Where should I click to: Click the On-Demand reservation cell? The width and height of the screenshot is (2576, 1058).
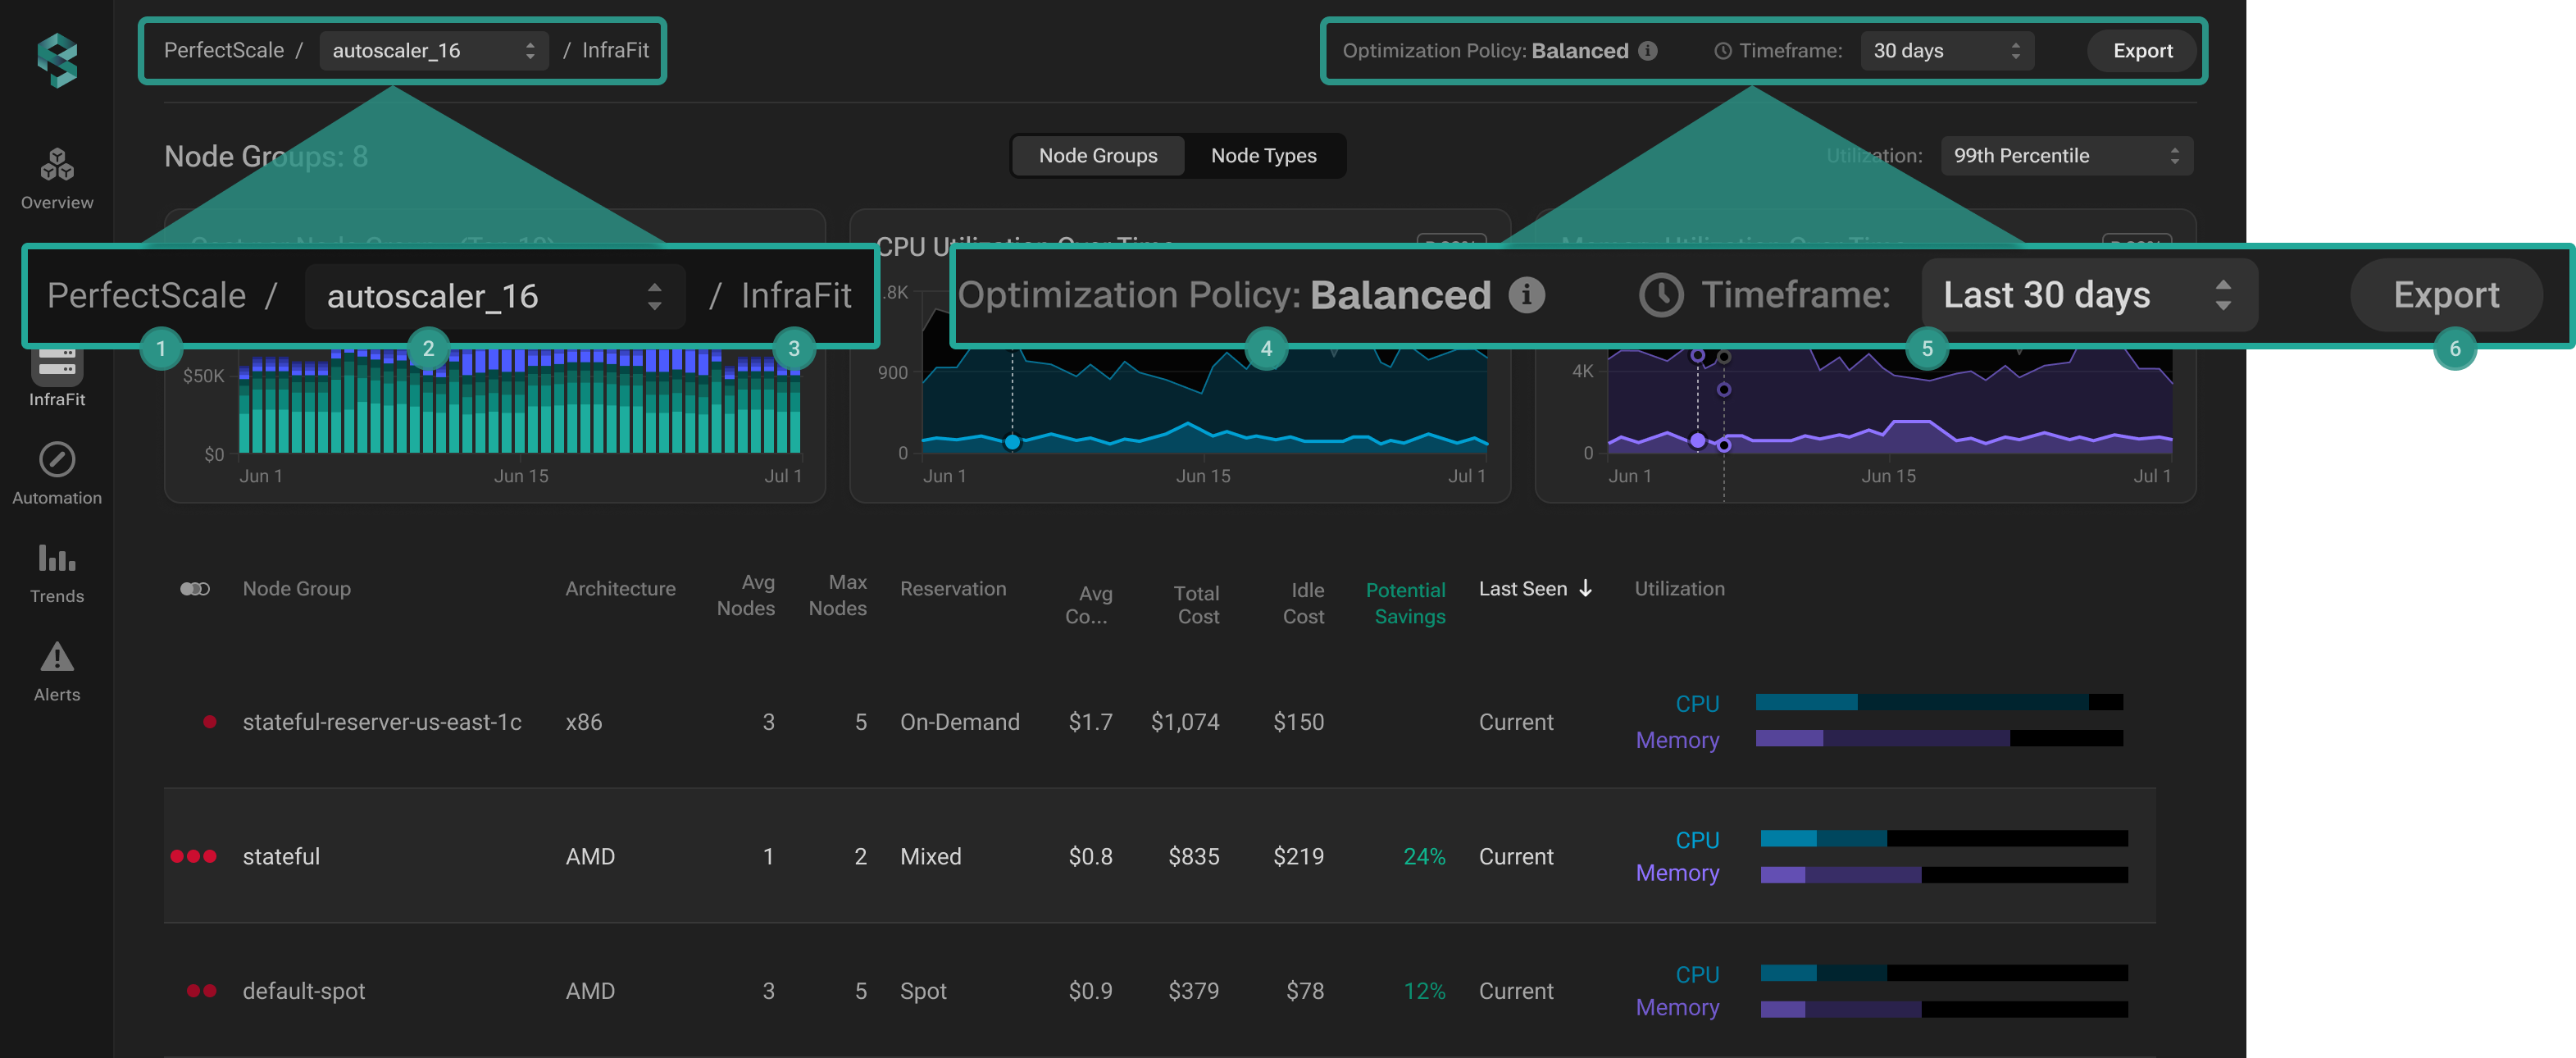(x=960, y=722)
